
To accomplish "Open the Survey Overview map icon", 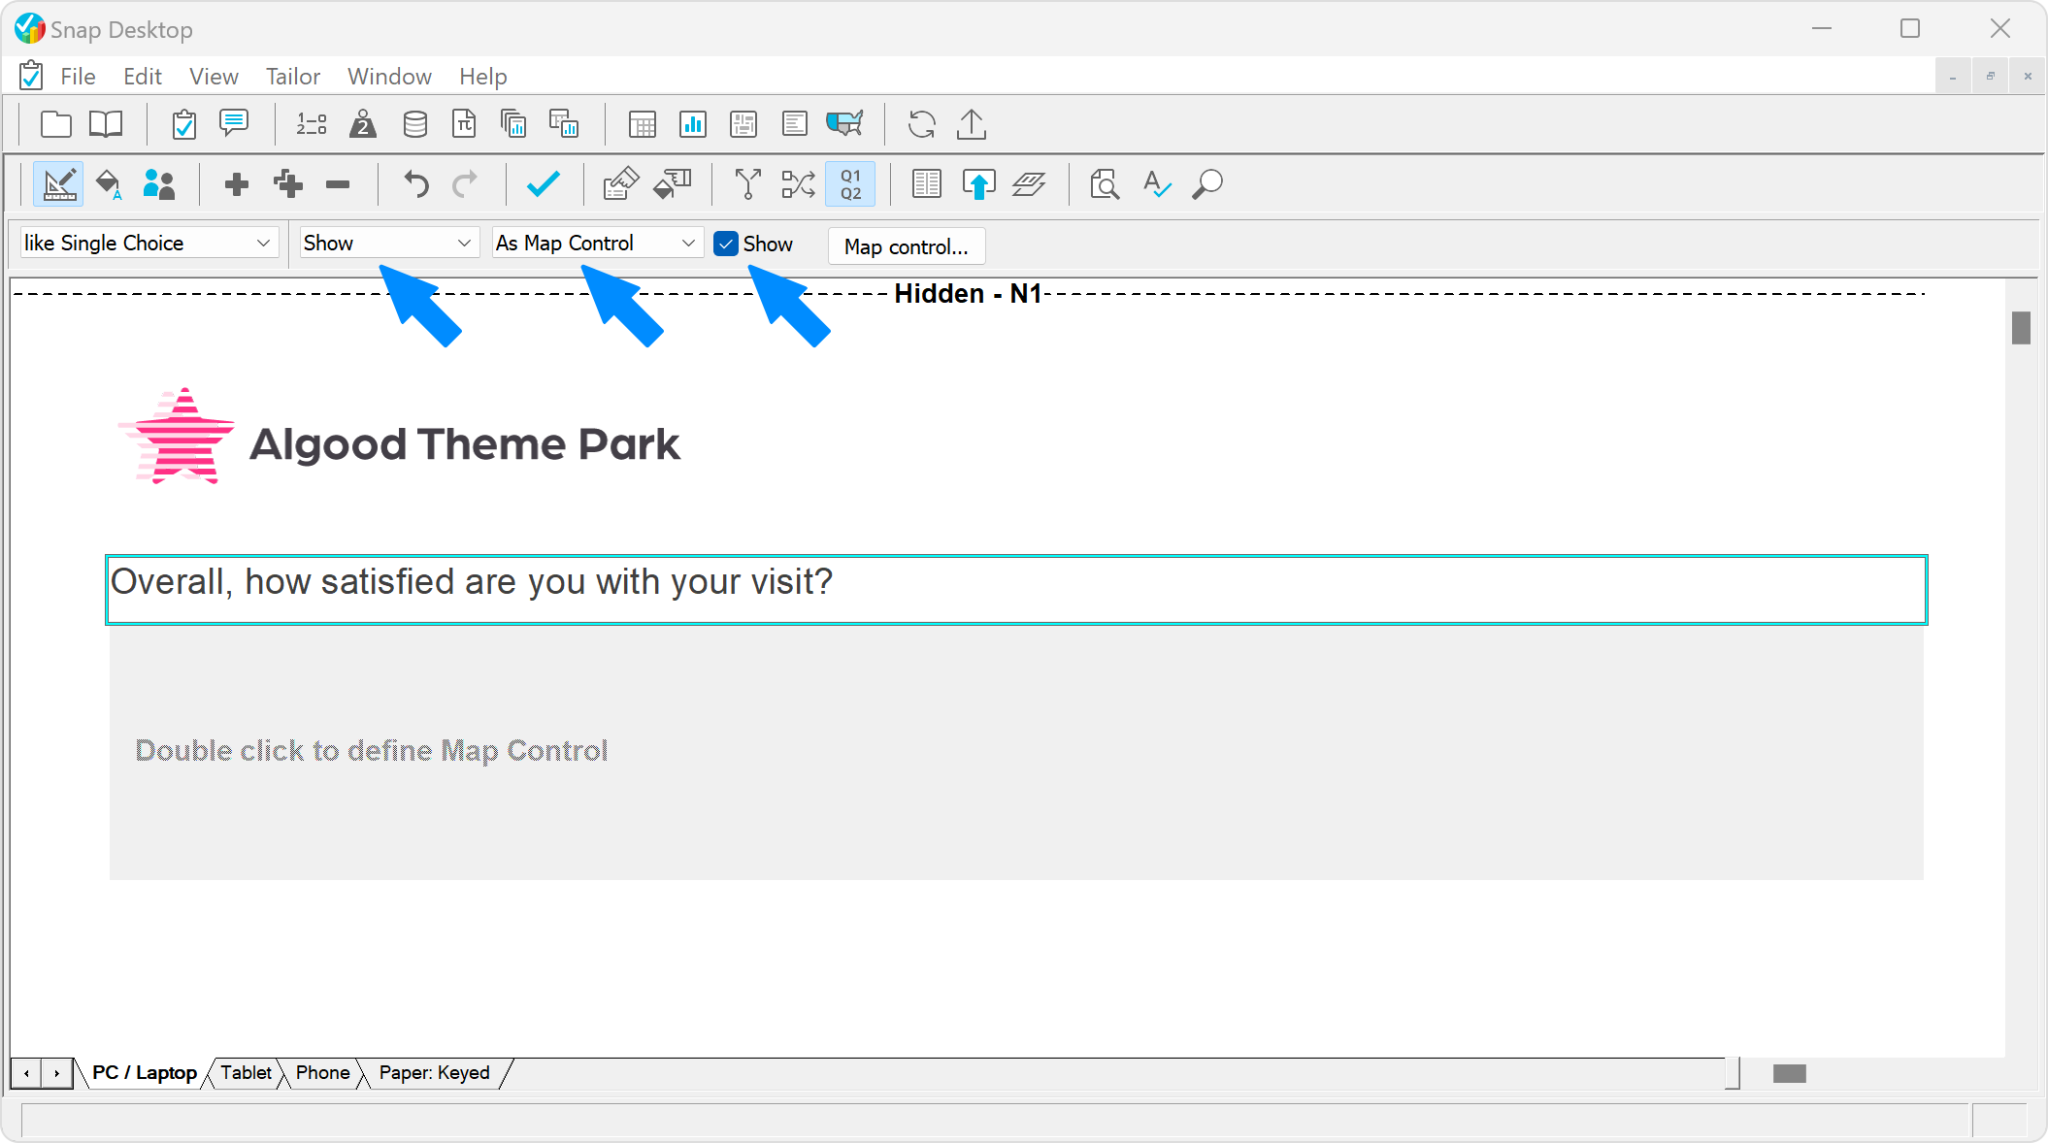I will 845,124.
